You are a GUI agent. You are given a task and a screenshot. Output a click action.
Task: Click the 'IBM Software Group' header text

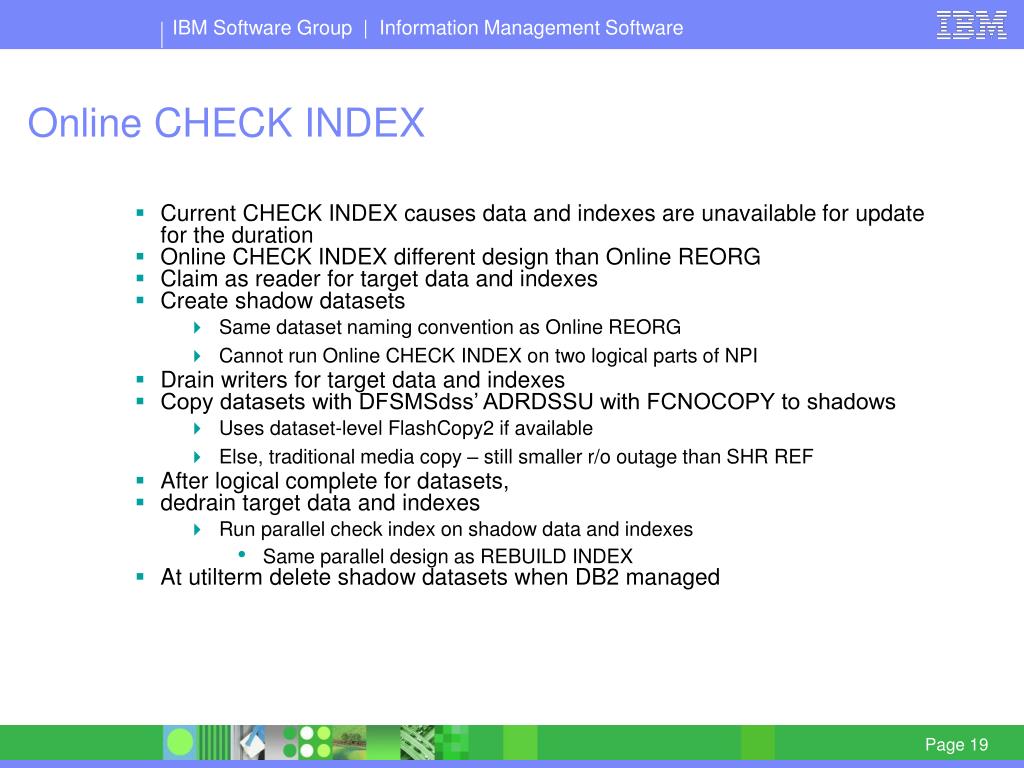(262, 28)
